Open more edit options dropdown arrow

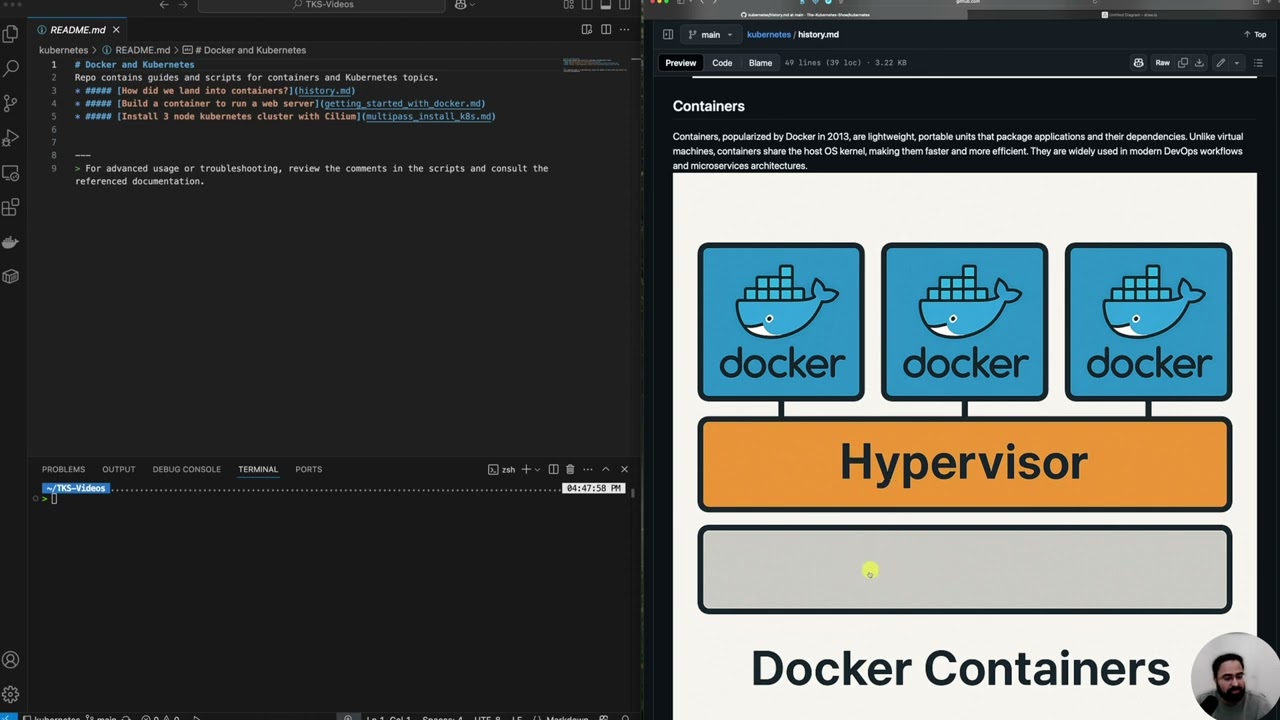tap(1237, 63)
